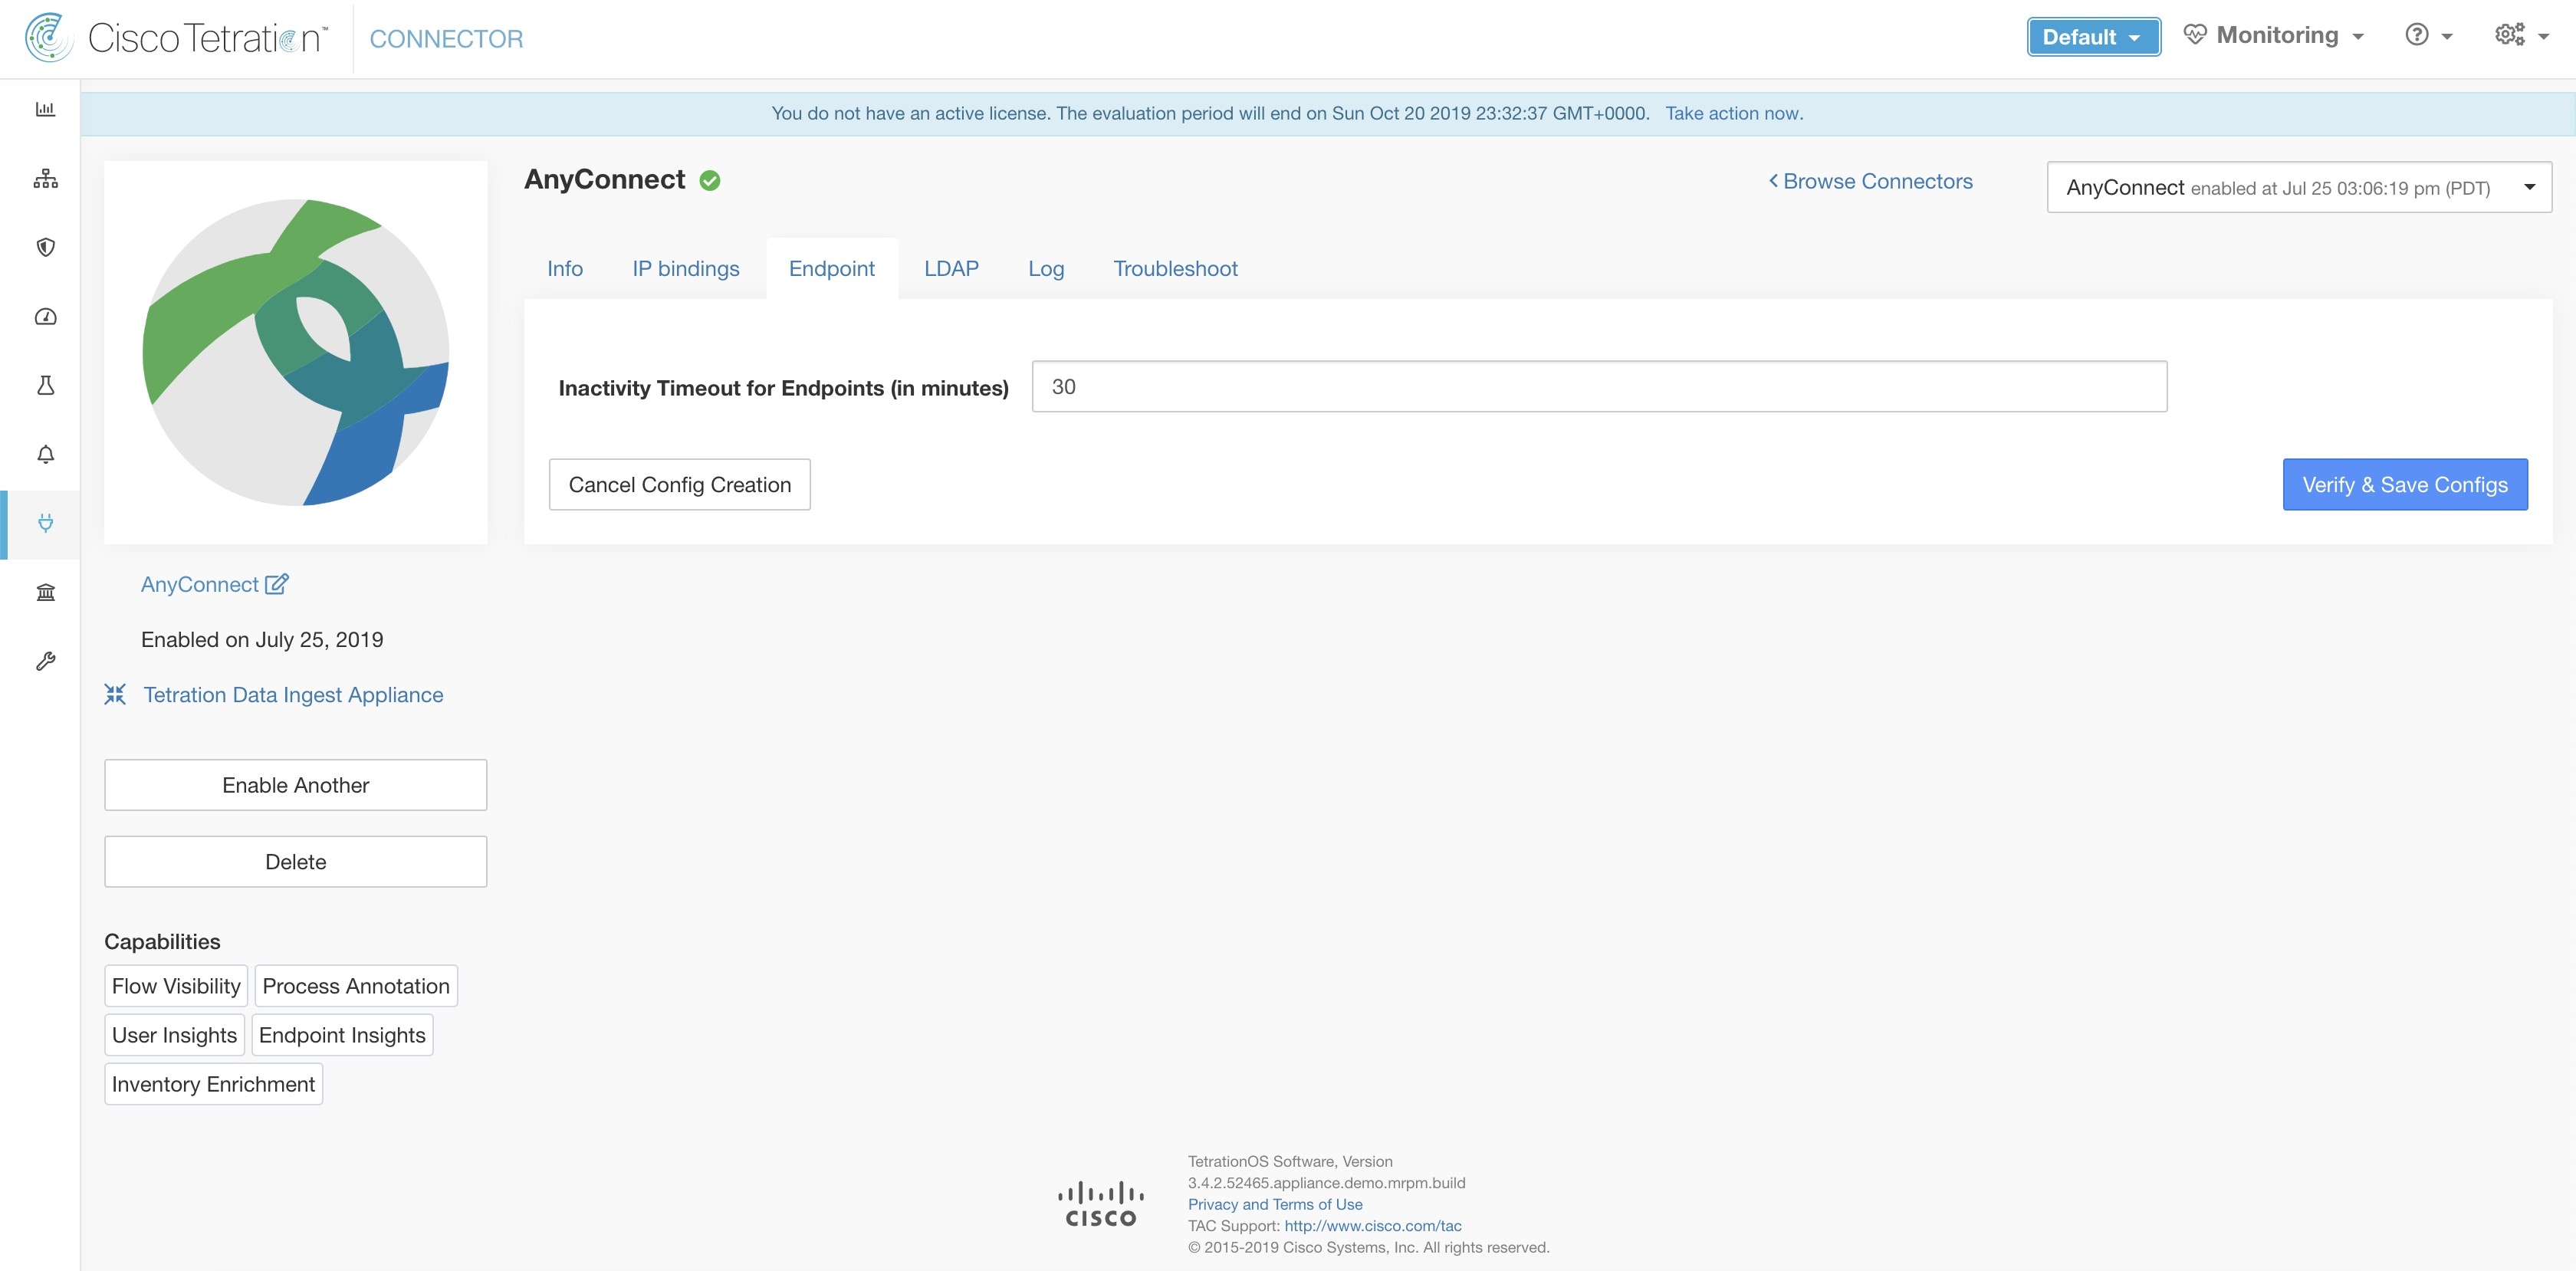The width and height of the screenshot is (2576, 1271).
Task: Click the lab/experiments icon in sidebar
Action: (x=43, y=384)
